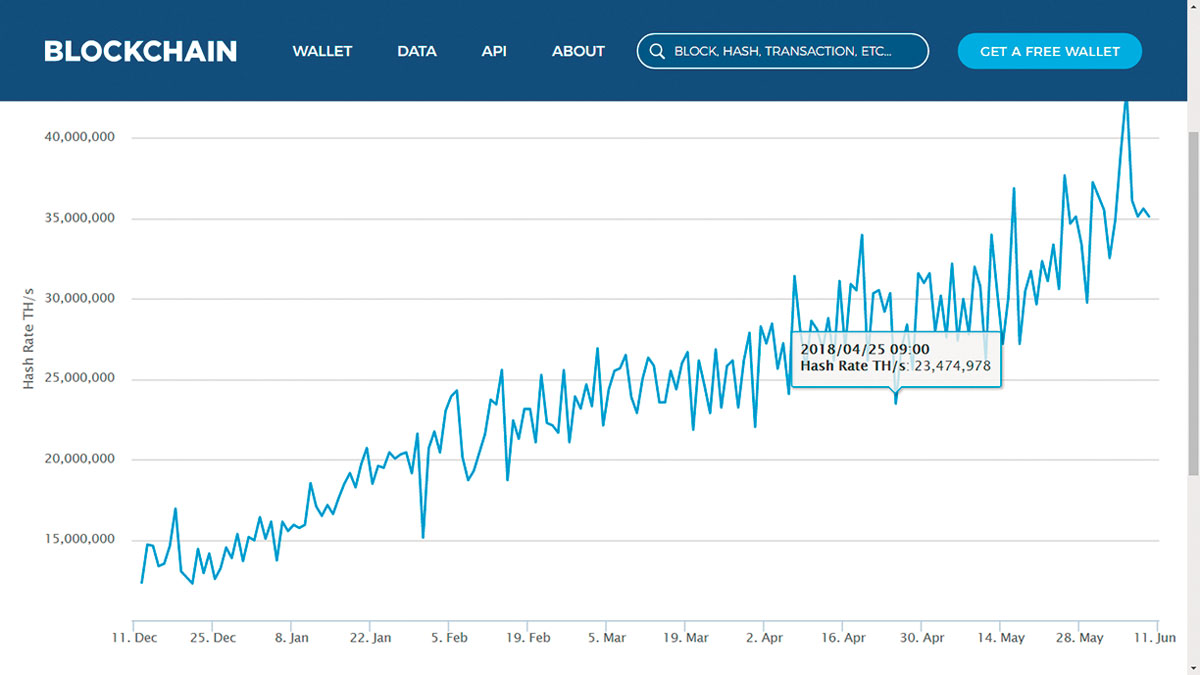Click the "11. Dec" x-axis label
The height and width of the screenshot is (675, 1200).
click(x=133, y=637)
